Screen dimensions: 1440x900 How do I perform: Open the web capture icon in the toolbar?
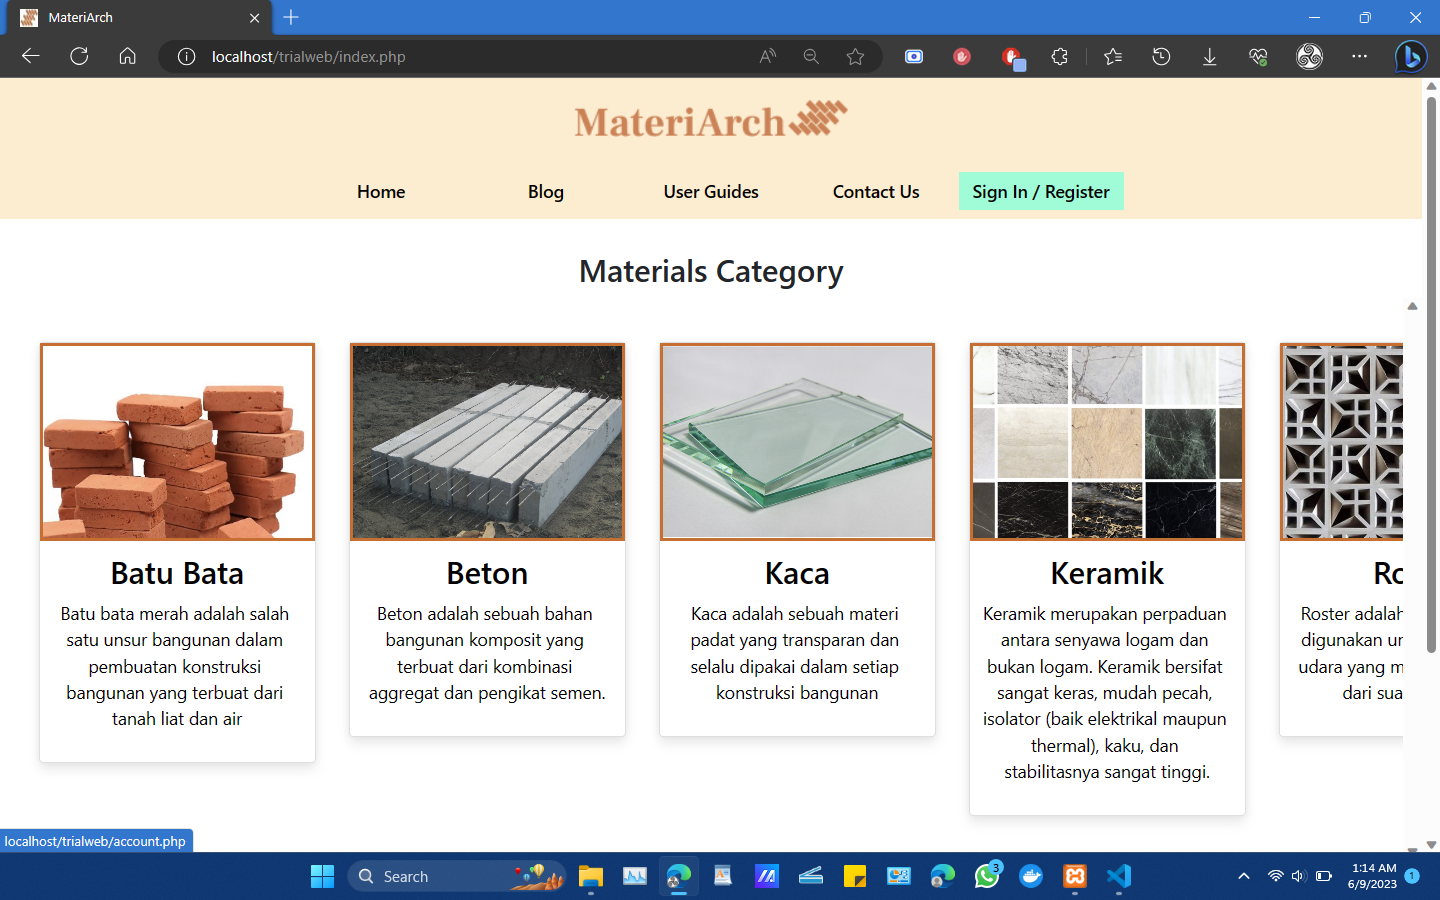click(x=913, y=56)
